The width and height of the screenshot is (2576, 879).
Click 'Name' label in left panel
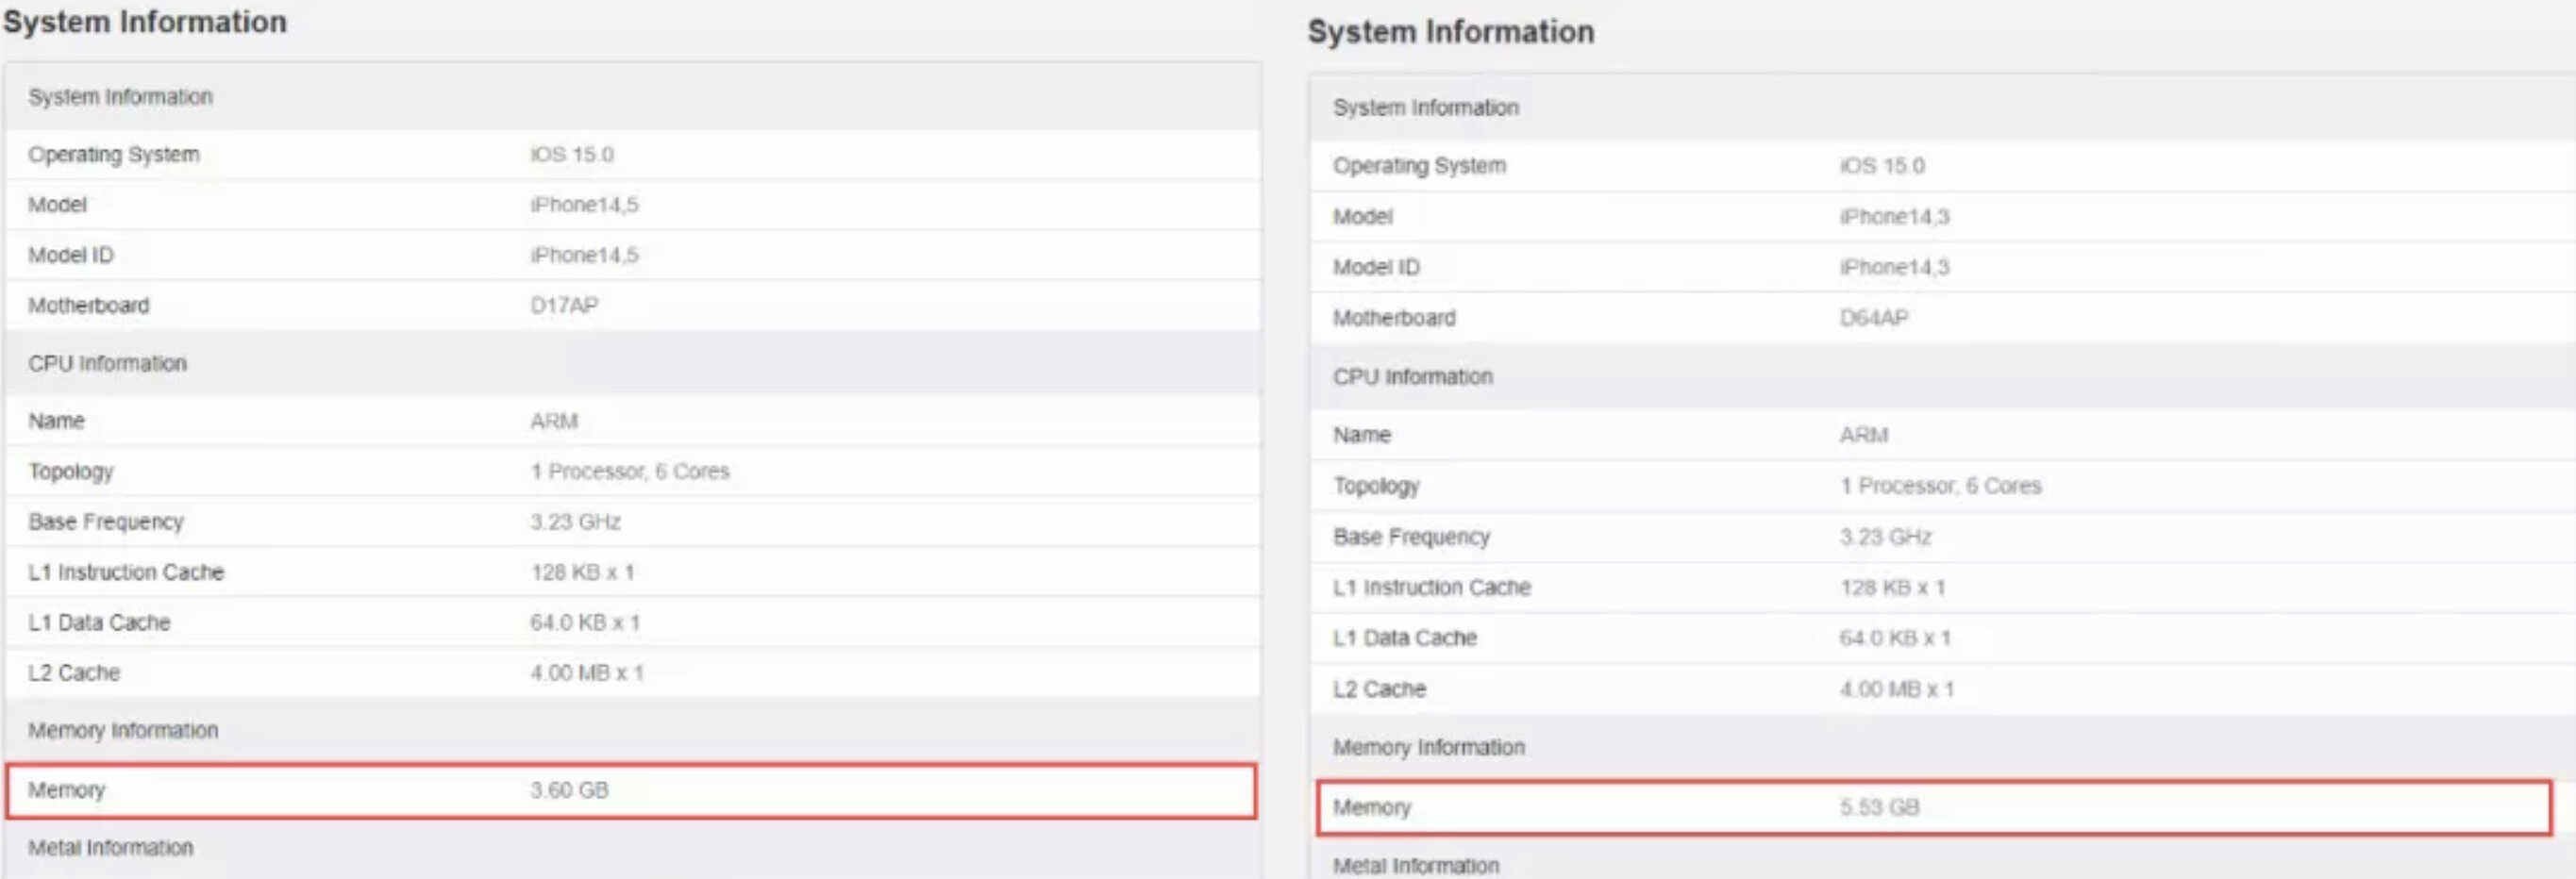pyautogui.click(x=56, y=421)
